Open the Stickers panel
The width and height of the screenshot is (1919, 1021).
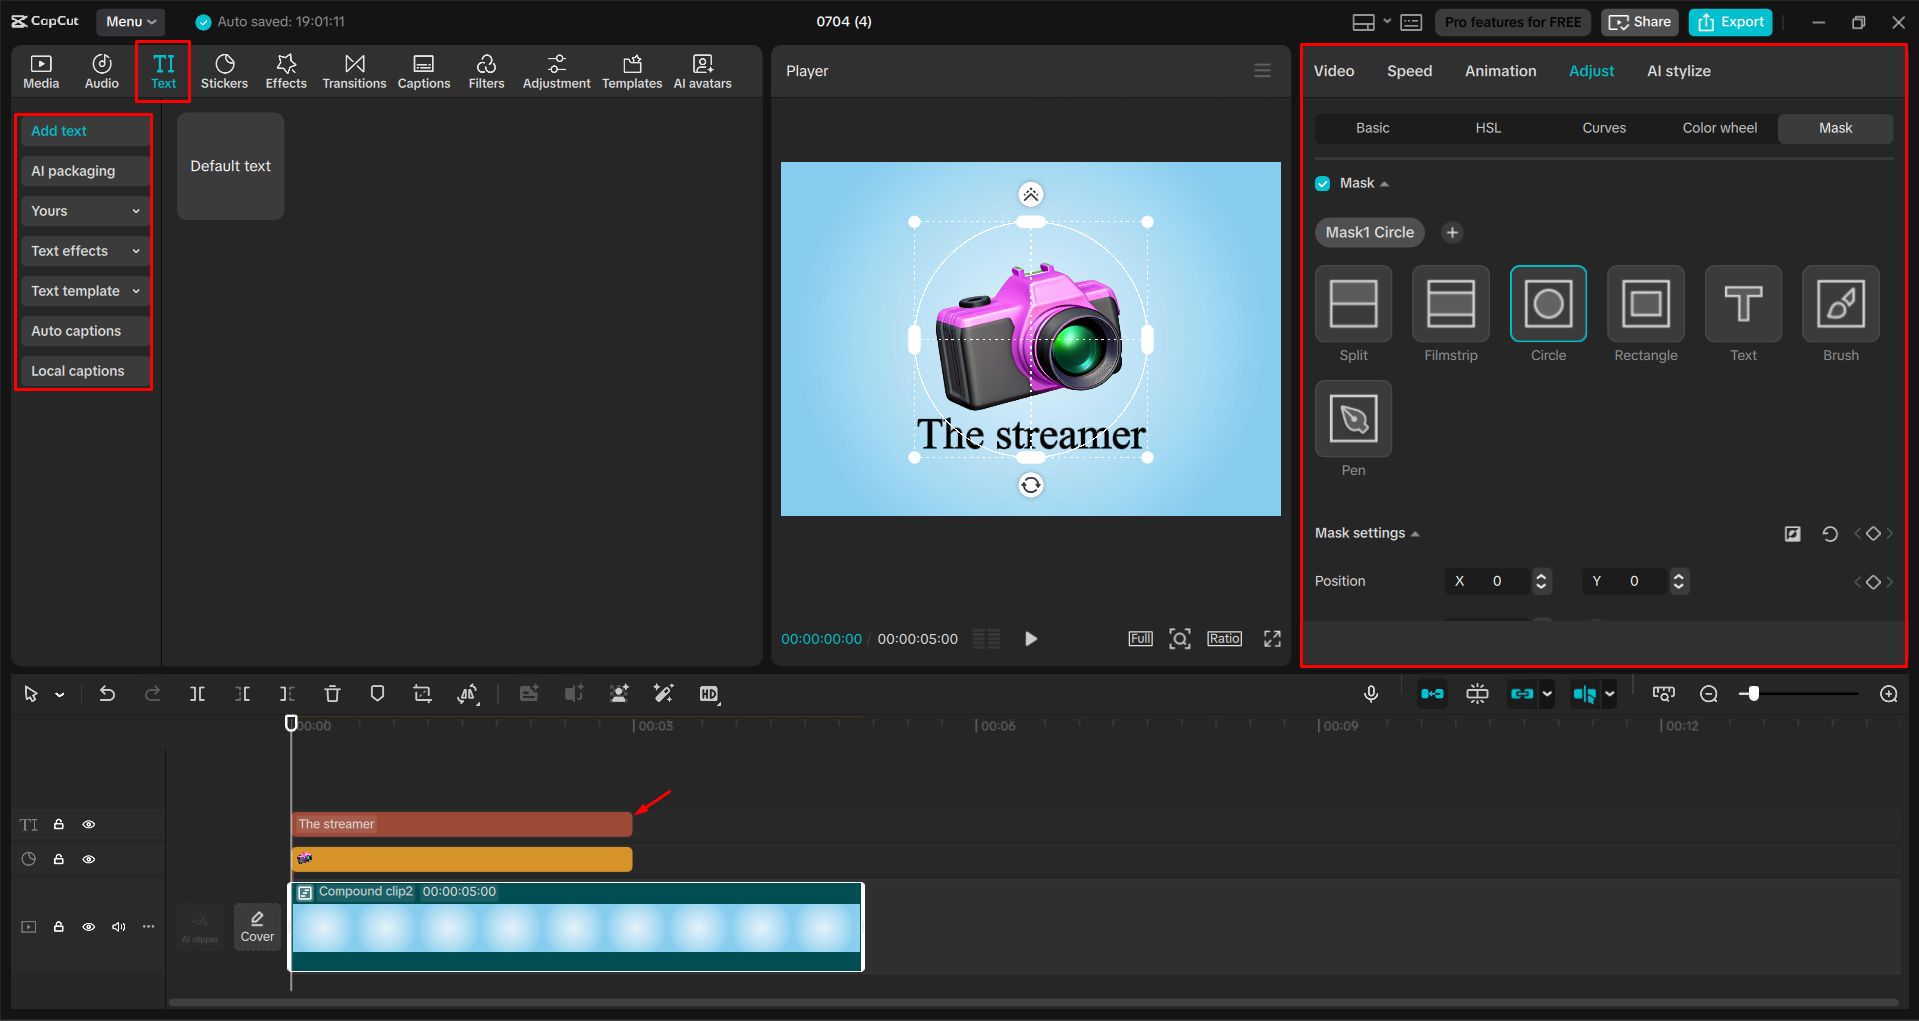(x=224, y=70)
